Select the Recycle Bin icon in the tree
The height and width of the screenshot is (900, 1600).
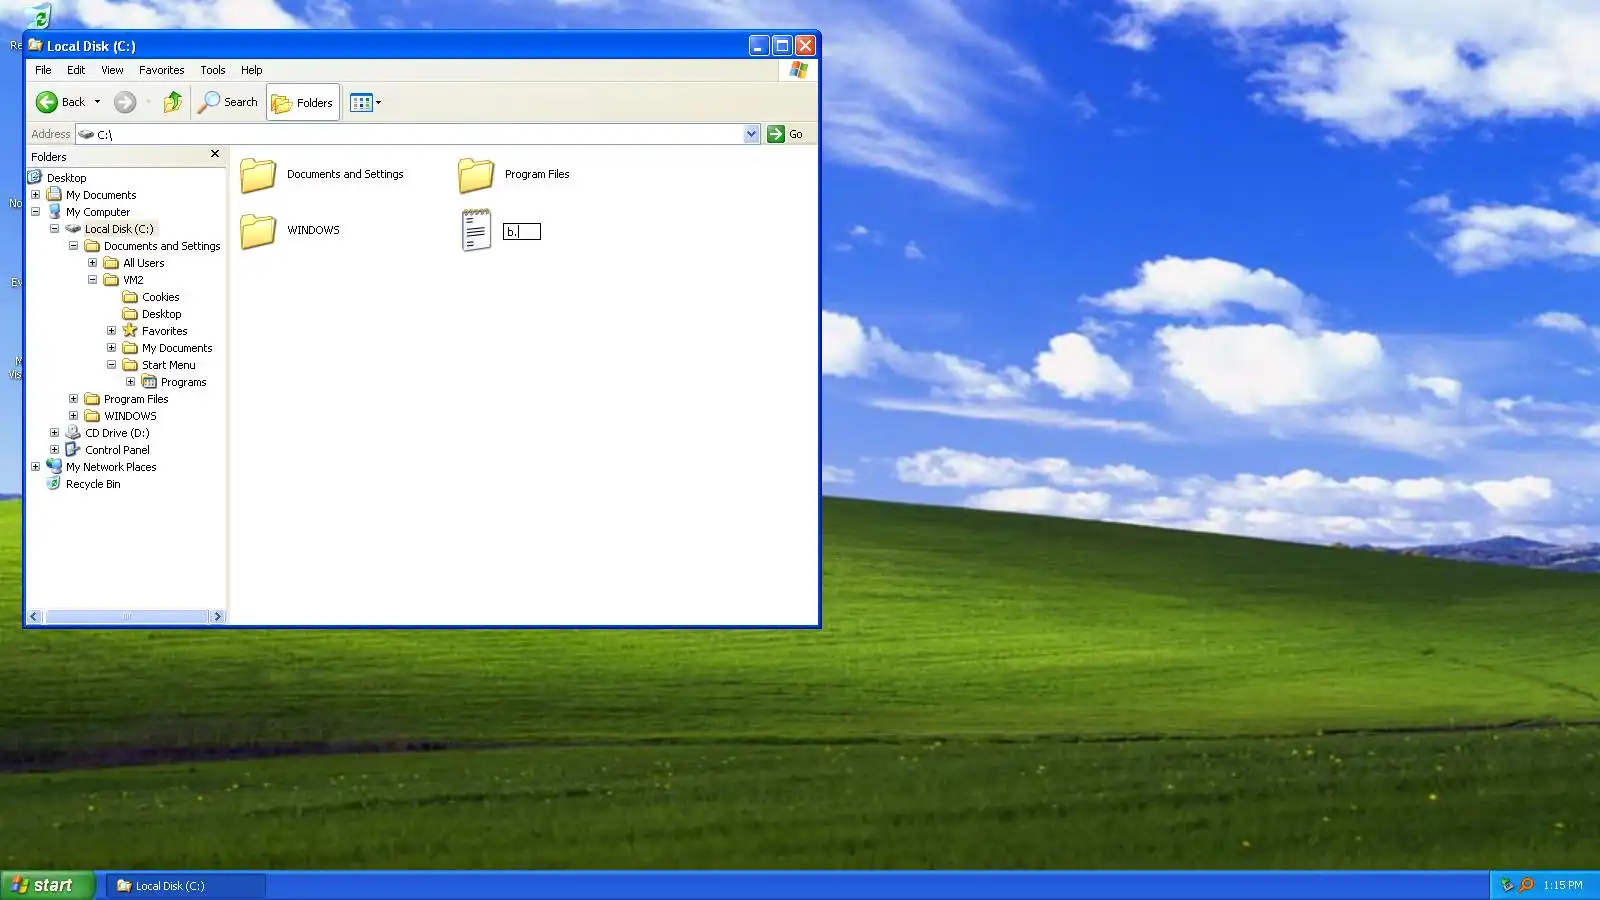coord(54,483)
